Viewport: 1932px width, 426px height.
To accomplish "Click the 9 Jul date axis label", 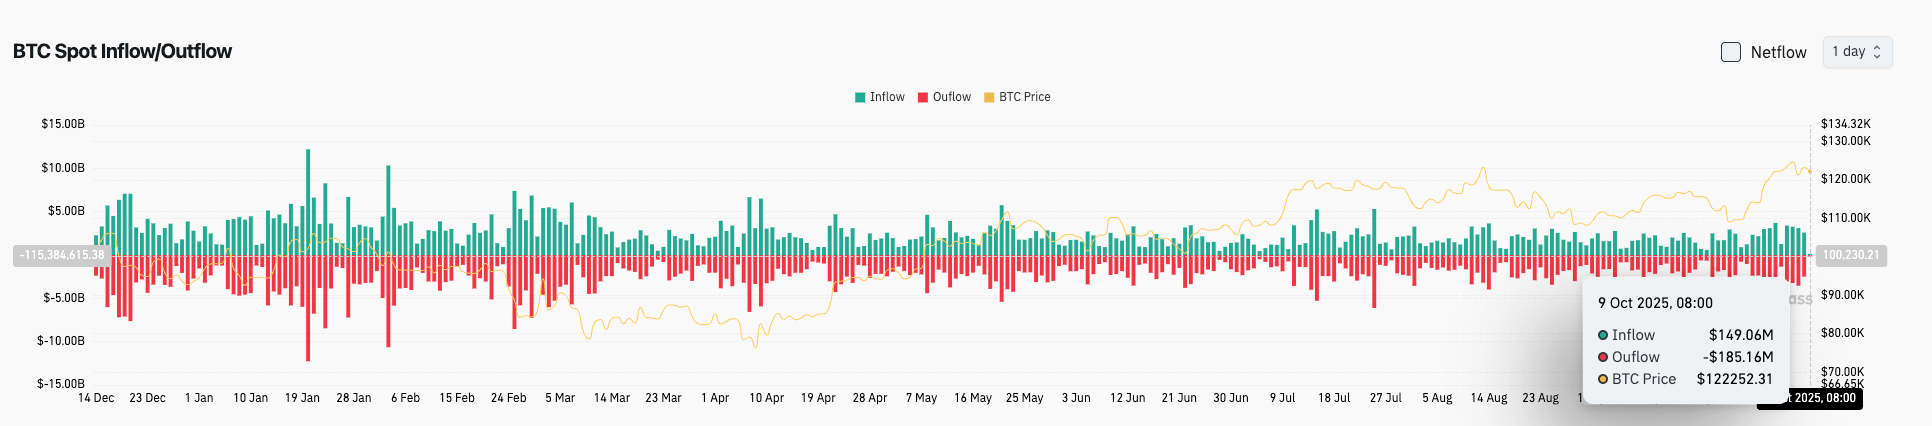I will click(1282, 398).
